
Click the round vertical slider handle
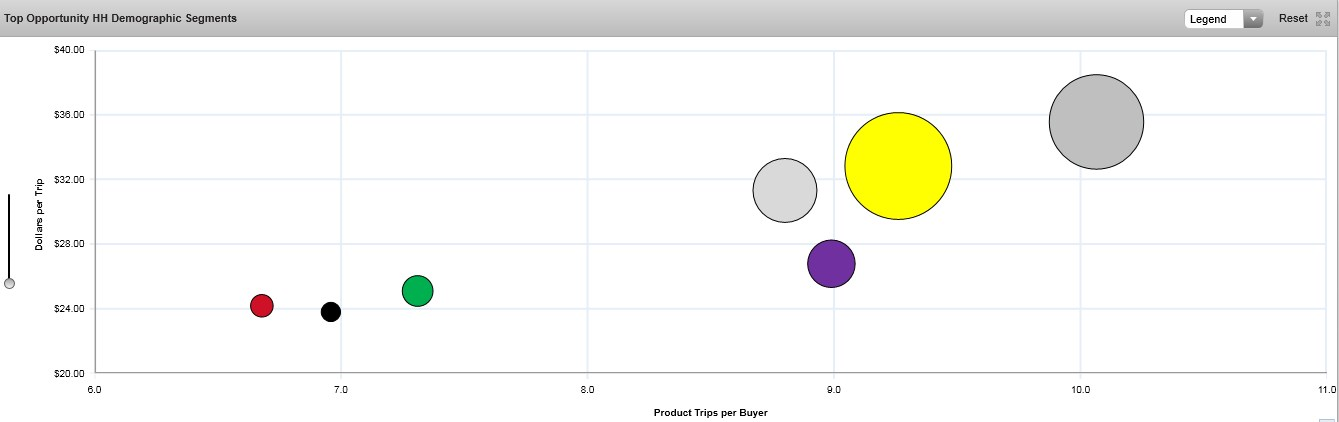pyautogui.click(x=10, y=284)
